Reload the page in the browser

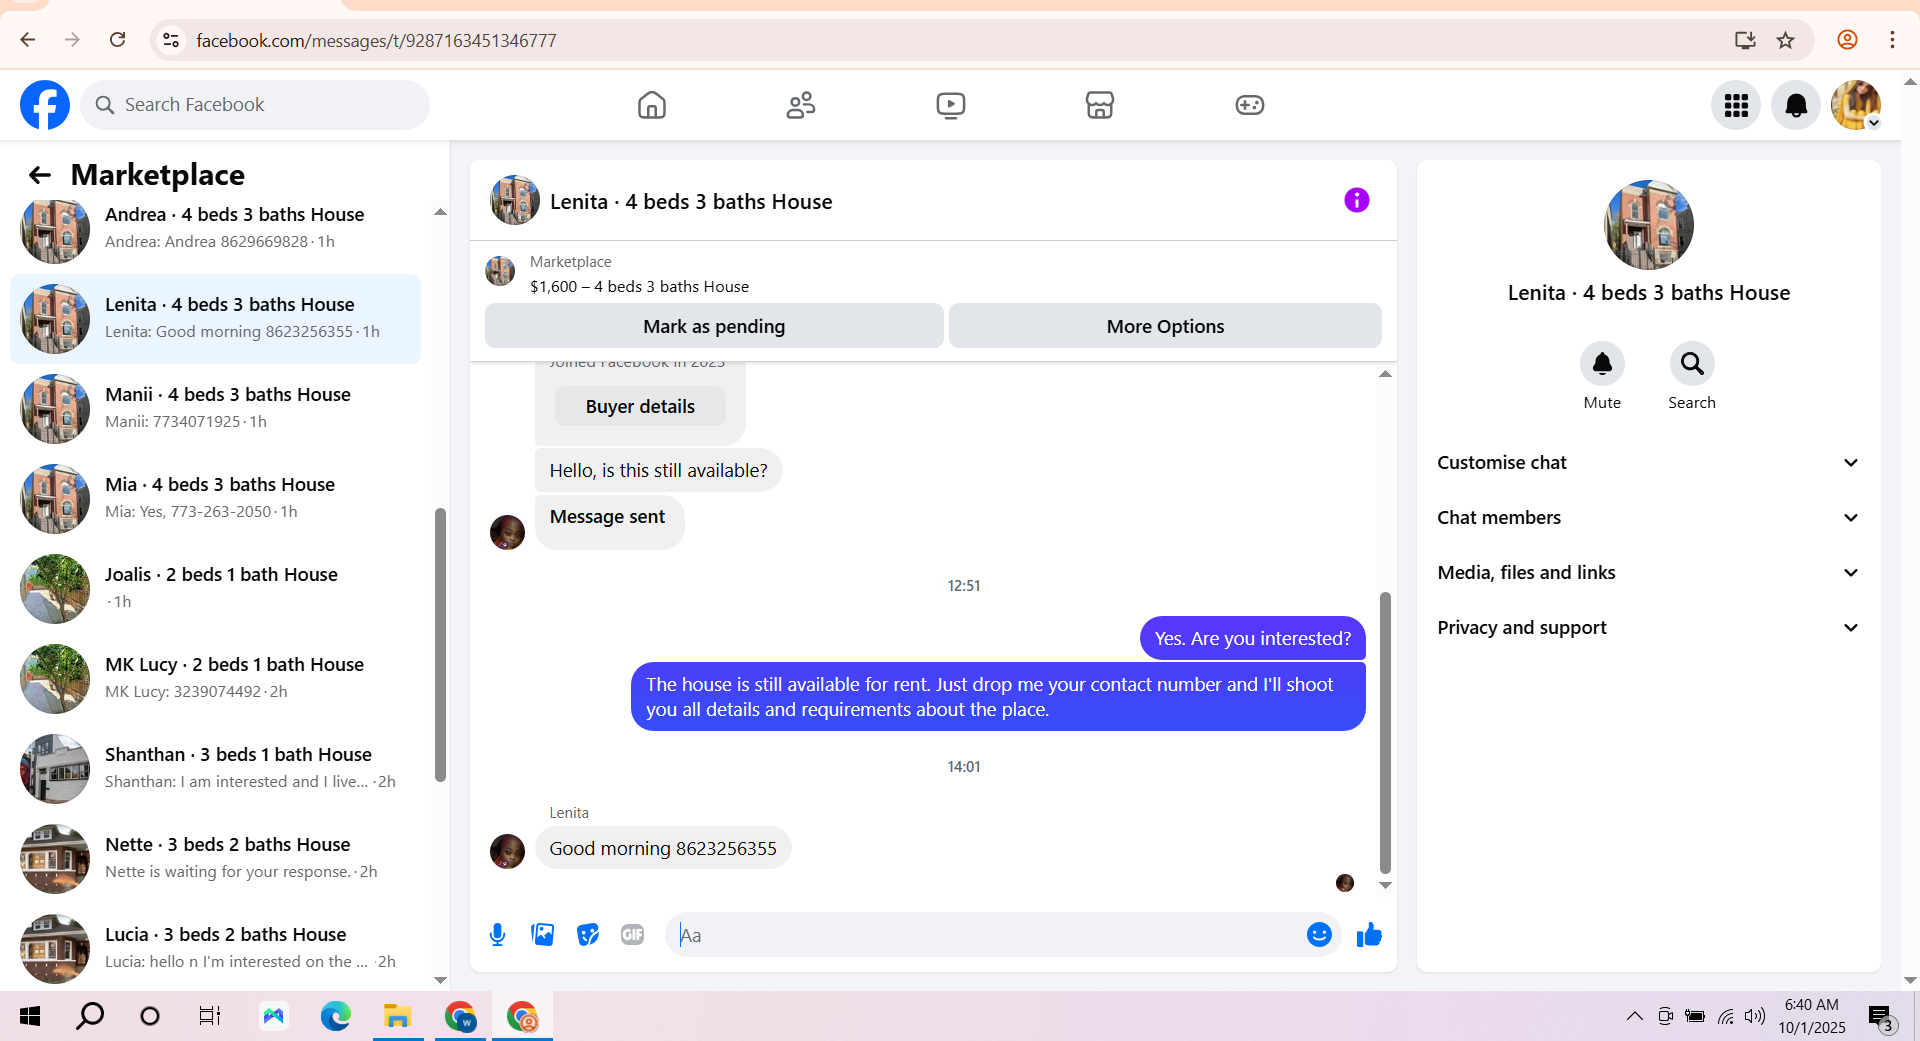coord(117,40)
